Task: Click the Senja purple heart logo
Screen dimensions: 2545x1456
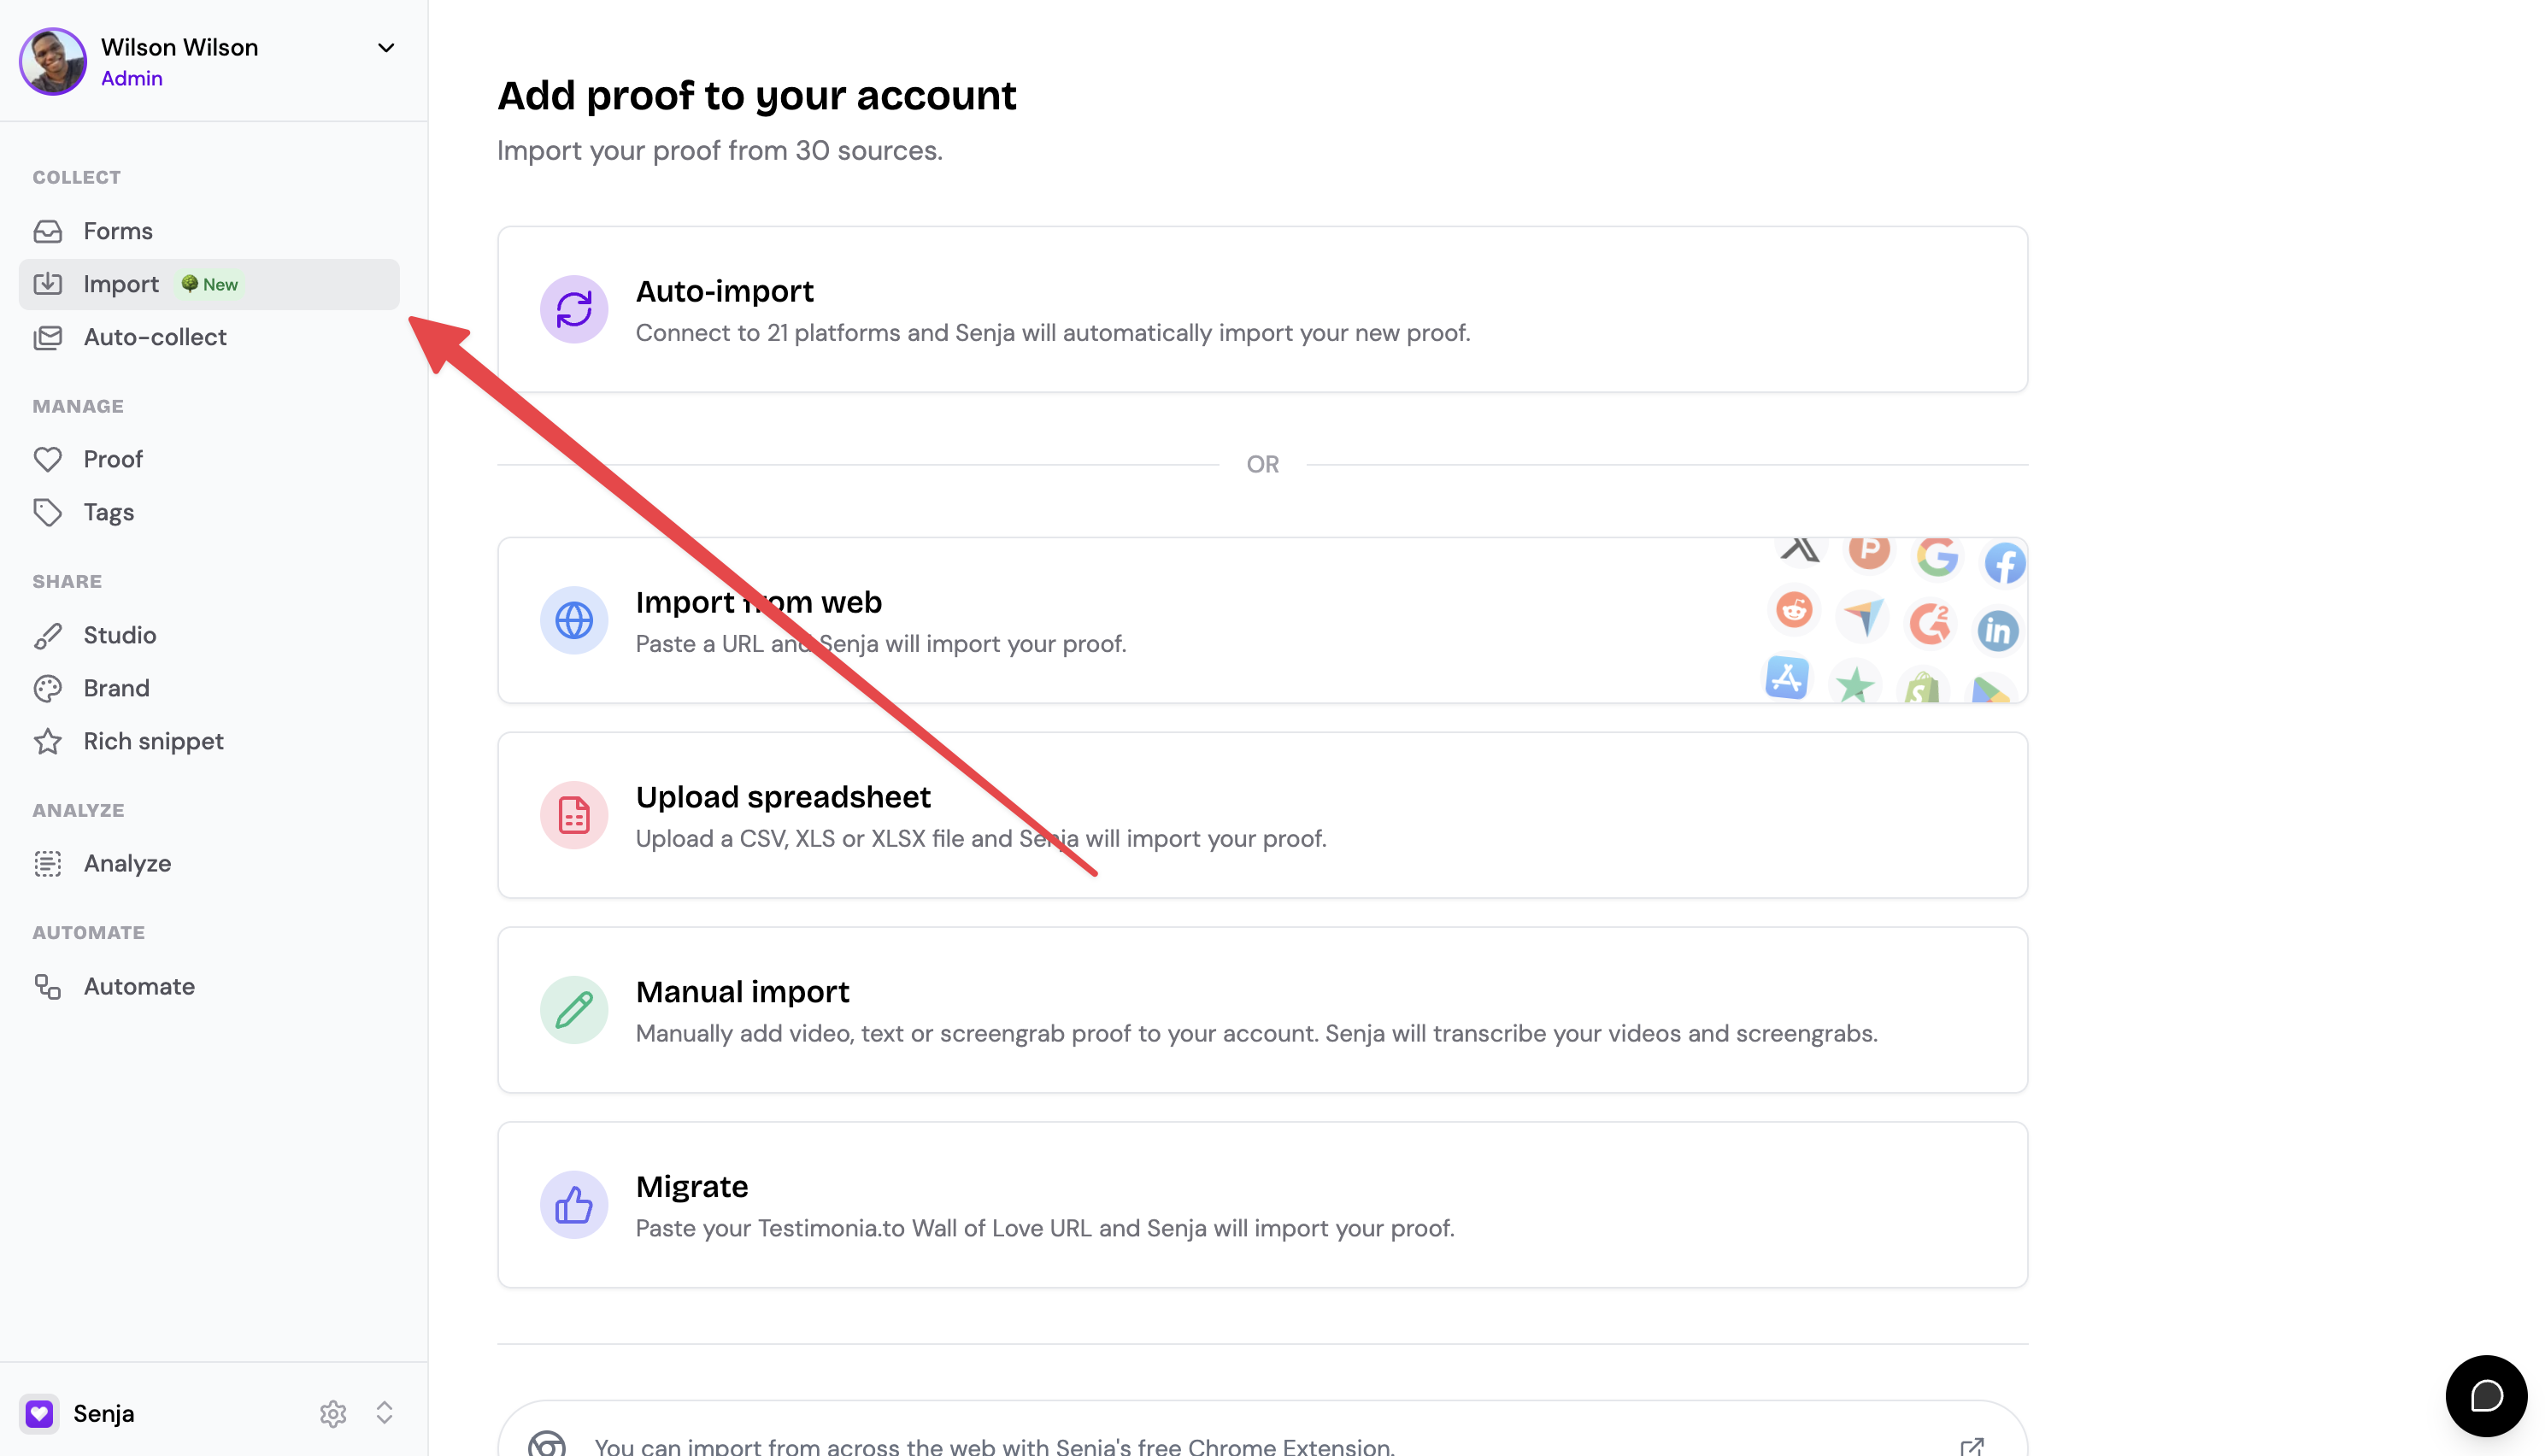Action: (x=39, y=1413)
